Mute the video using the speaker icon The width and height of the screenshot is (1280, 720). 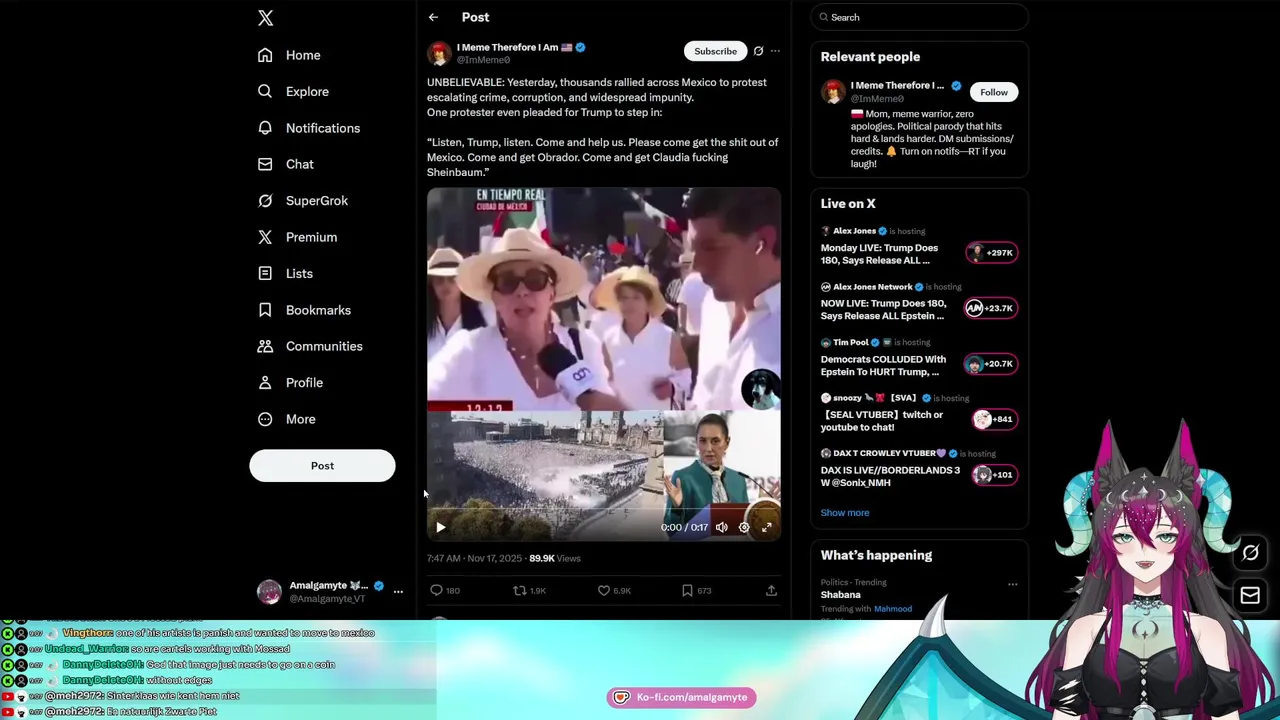(722, 527)
